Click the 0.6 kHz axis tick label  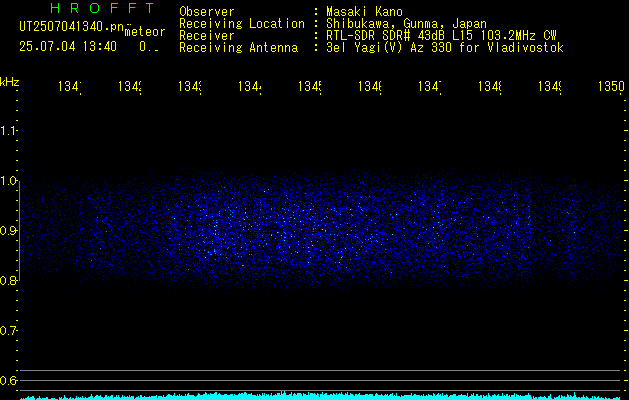click(x=9, y=380)
